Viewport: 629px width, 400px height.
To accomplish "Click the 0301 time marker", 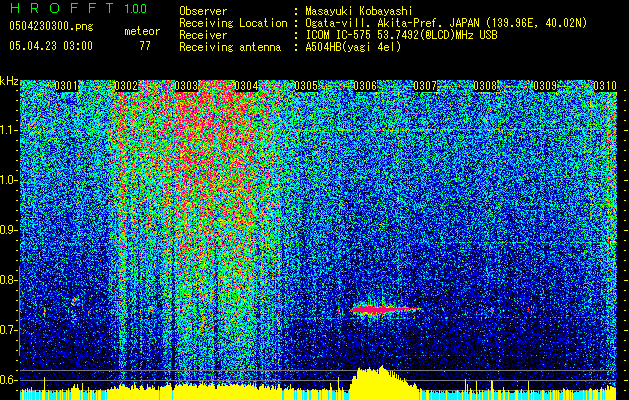I will click(x=66, y=86).
